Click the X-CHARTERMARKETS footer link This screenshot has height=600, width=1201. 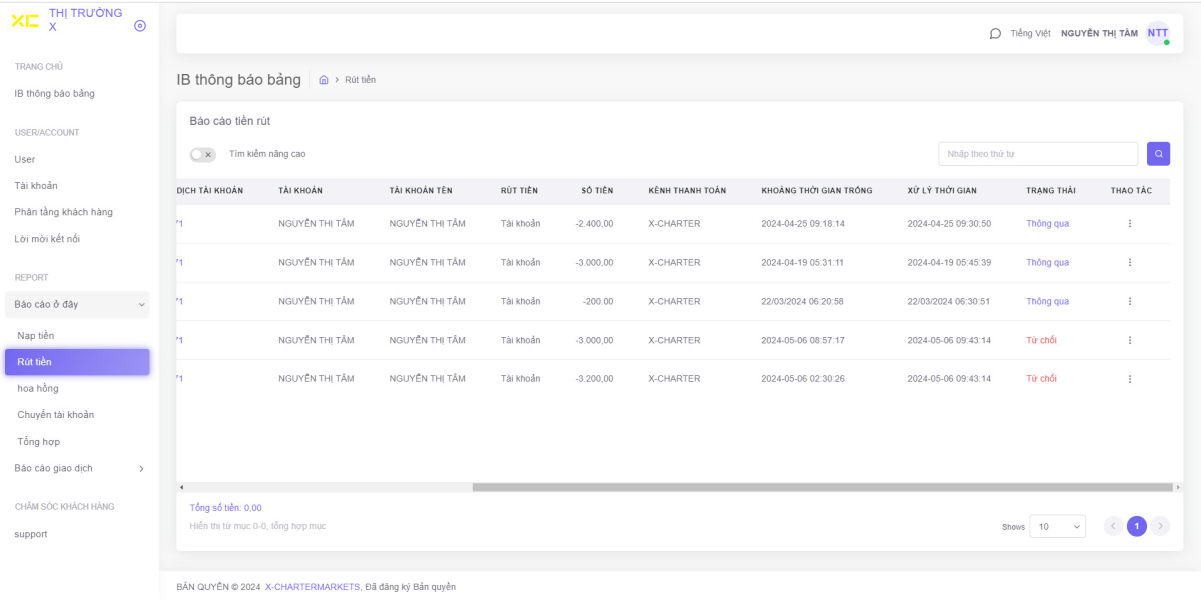312,587
